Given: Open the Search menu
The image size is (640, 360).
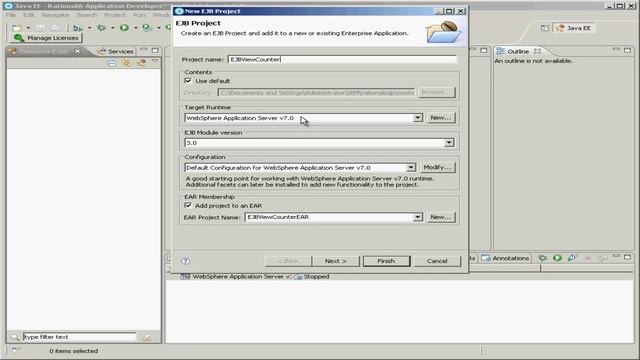Looking at the screenshot, I should pyautogui.click(x=87, y=15).
